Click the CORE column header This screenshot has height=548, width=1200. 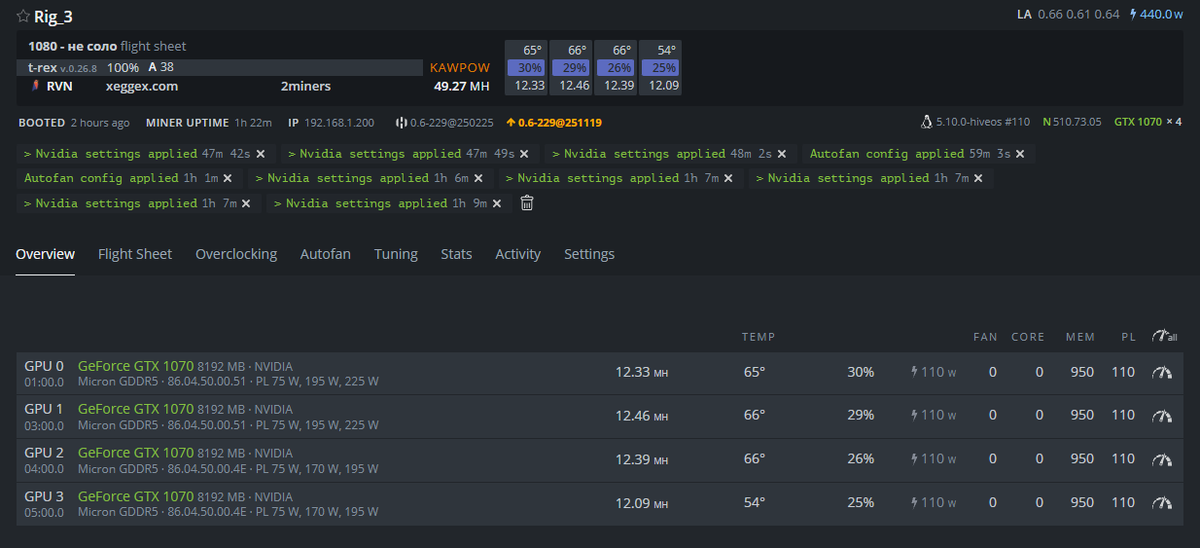point(1028,337)
